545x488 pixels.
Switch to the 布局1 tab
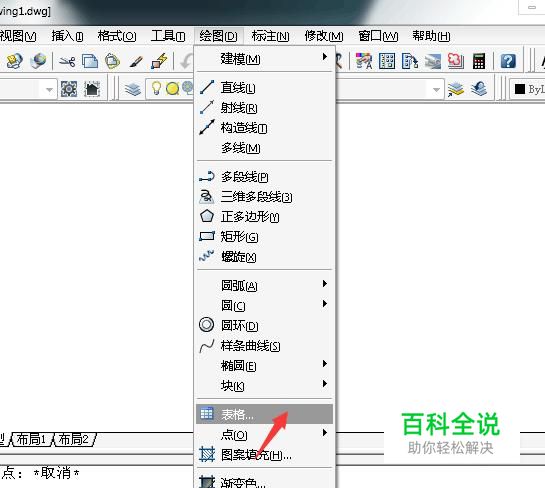(x=31, y=439)
